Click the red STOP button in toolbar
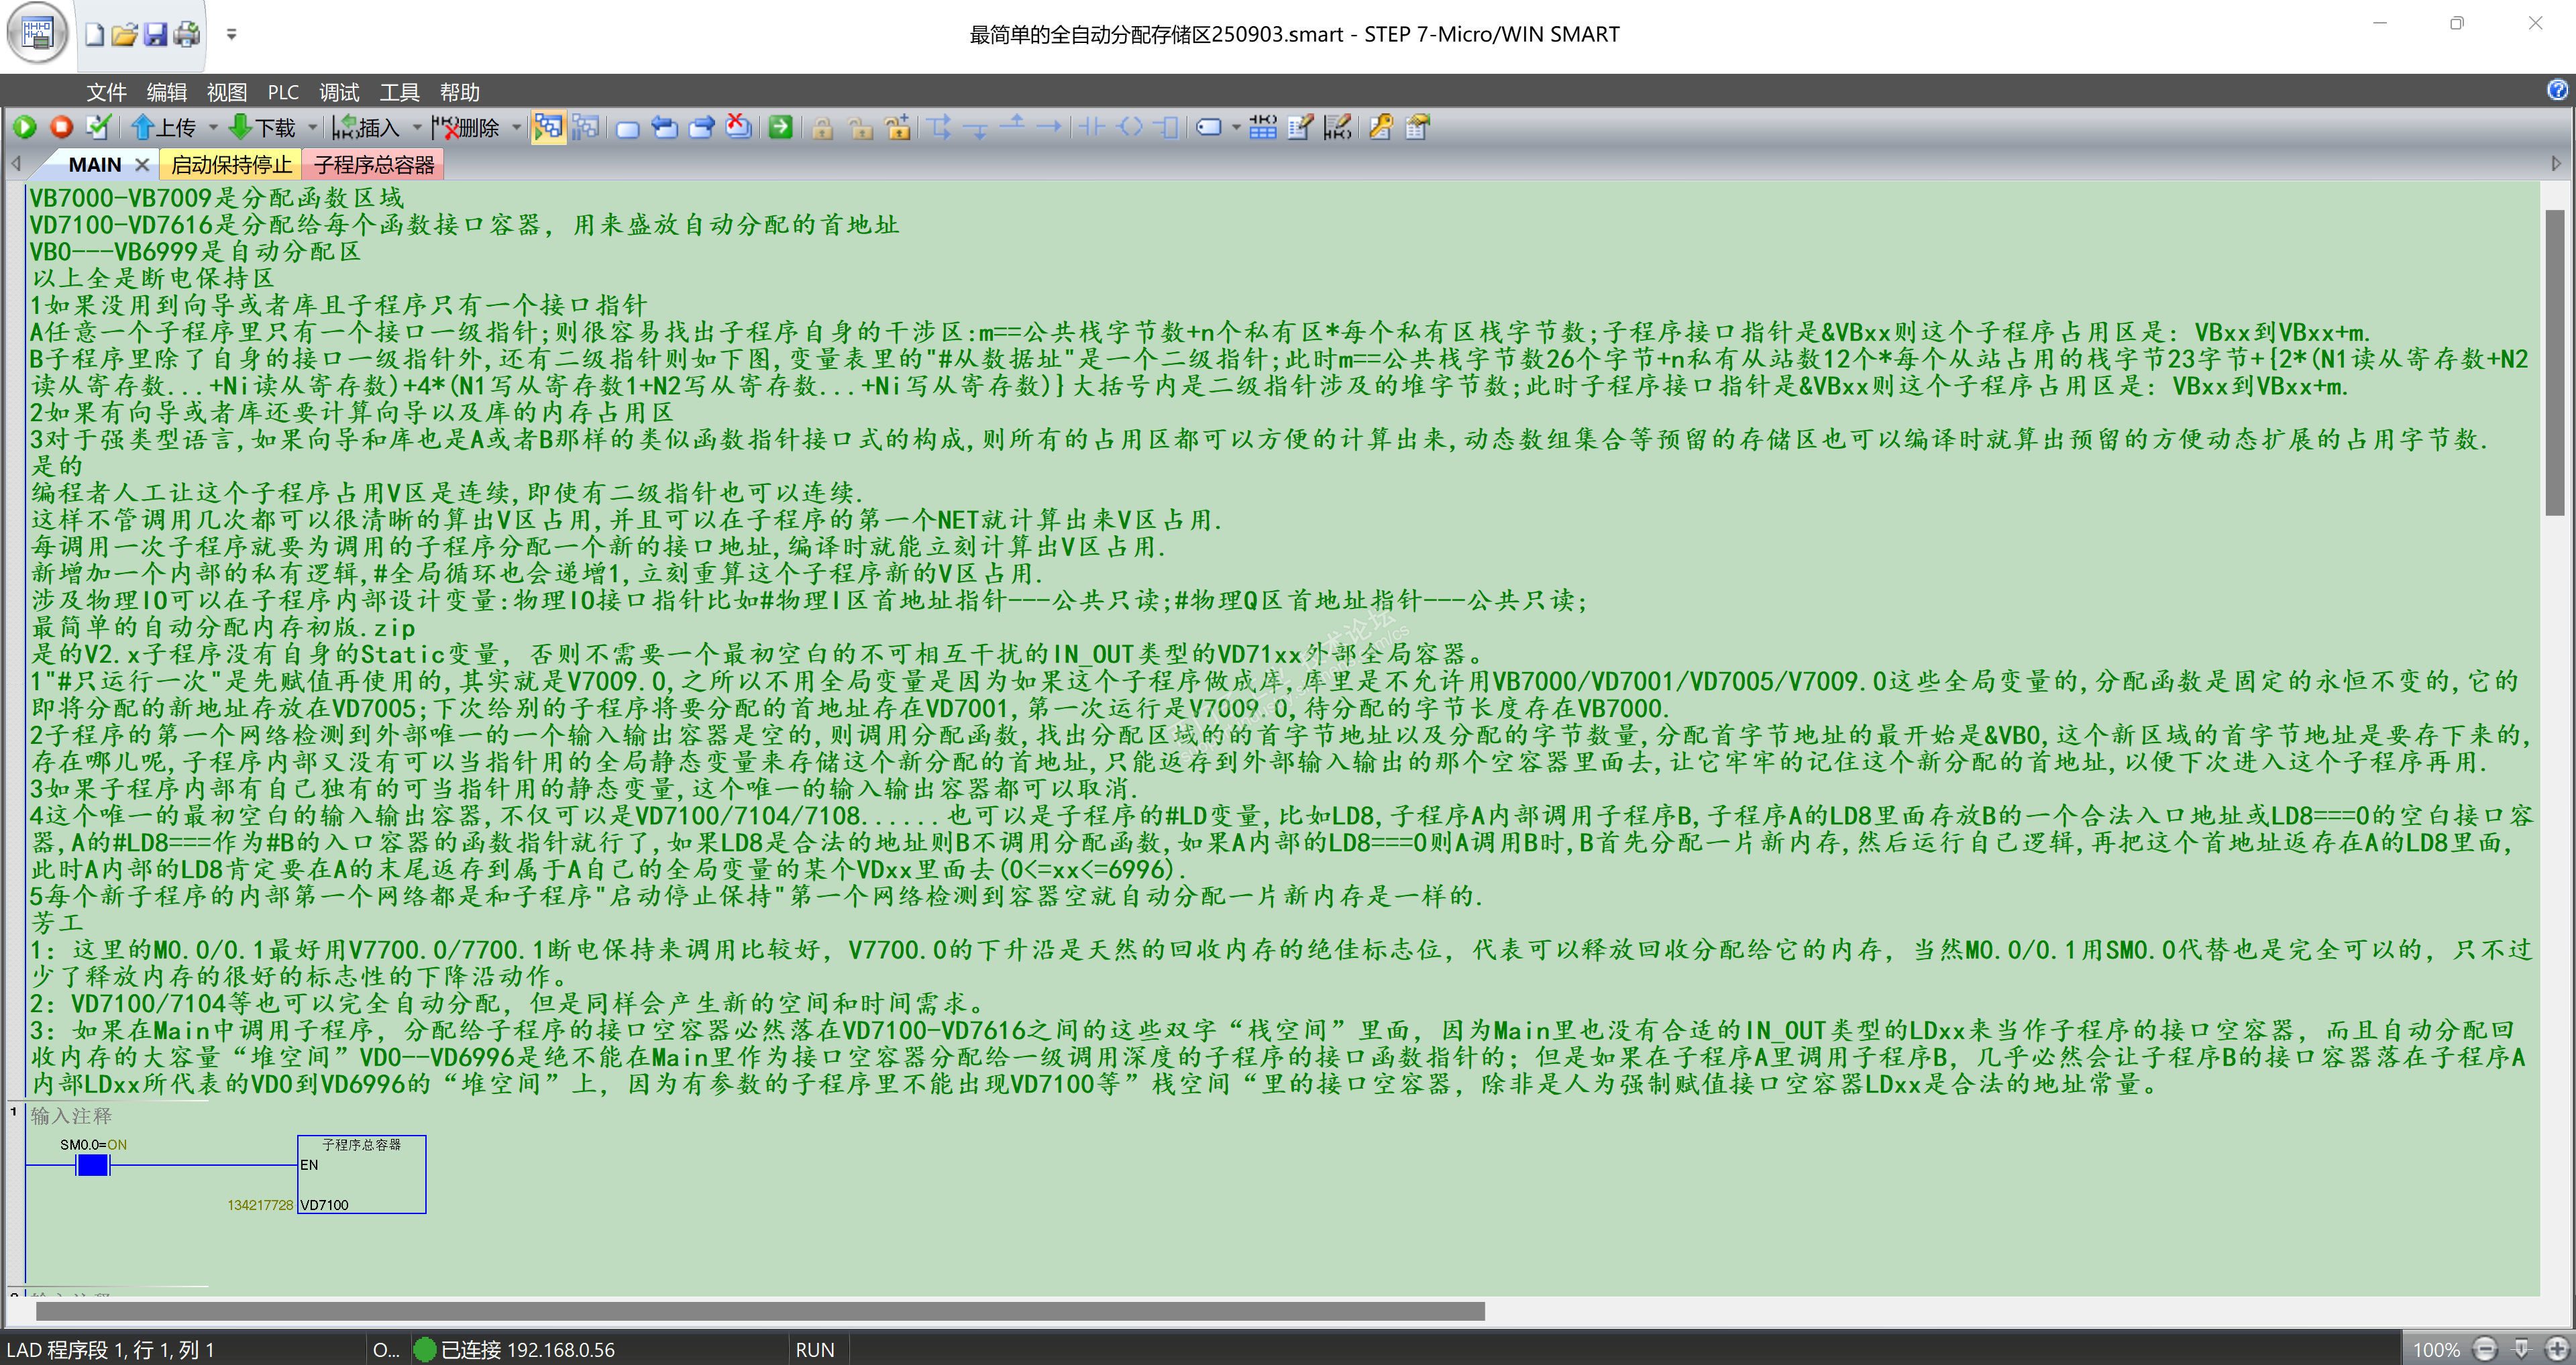 click(x=62, y=127)
